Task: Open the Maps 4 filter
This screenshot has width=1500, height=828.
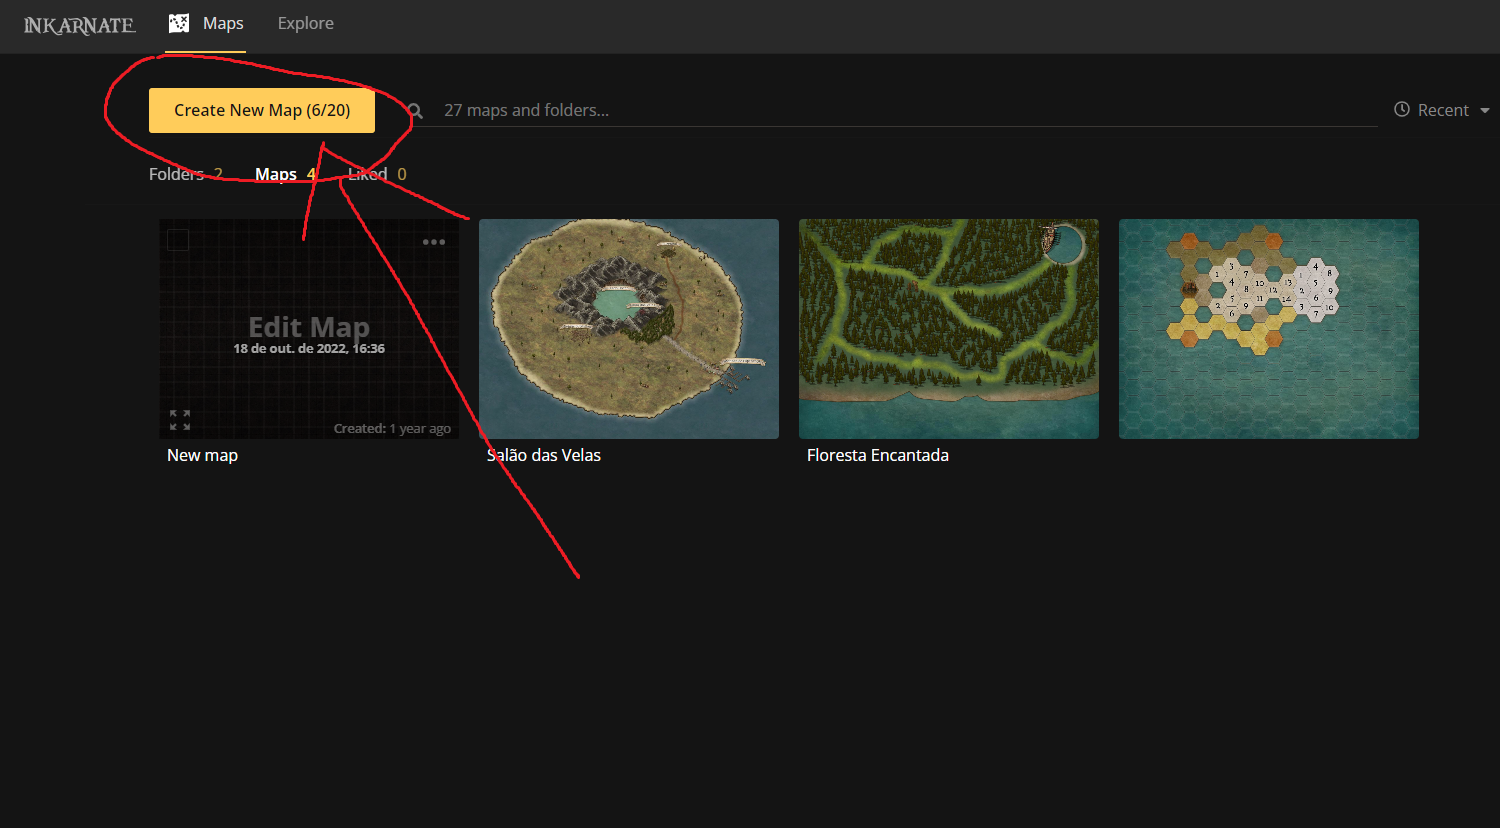Action: point(285,173)
